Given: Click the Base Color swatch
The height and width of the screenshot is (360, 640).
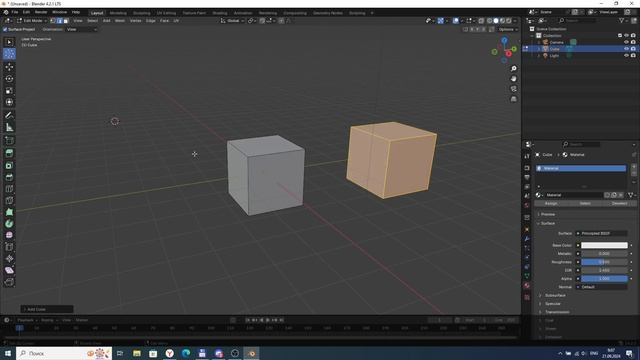Looking at the screenshot, I should click(x=604, y=245).
